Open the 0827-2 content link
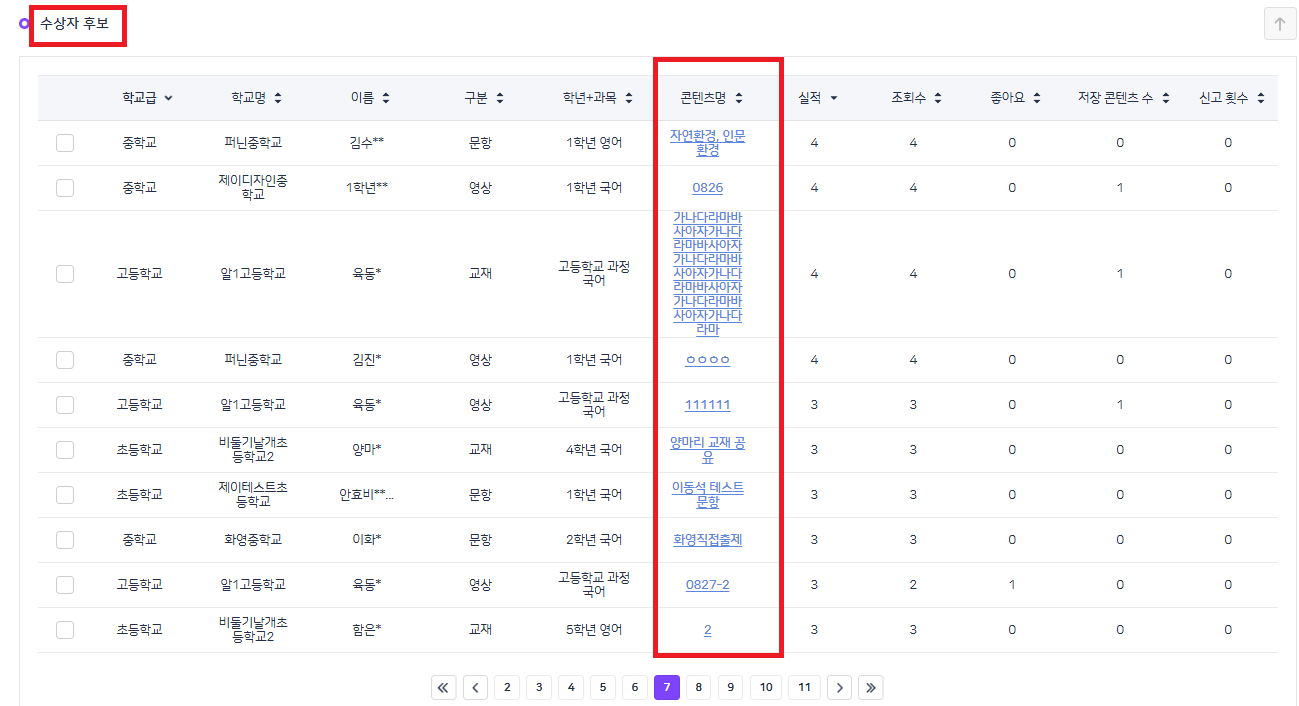The height and width of the screenshot is (706, 1299). pyautogui.click(x=707, y=585)
